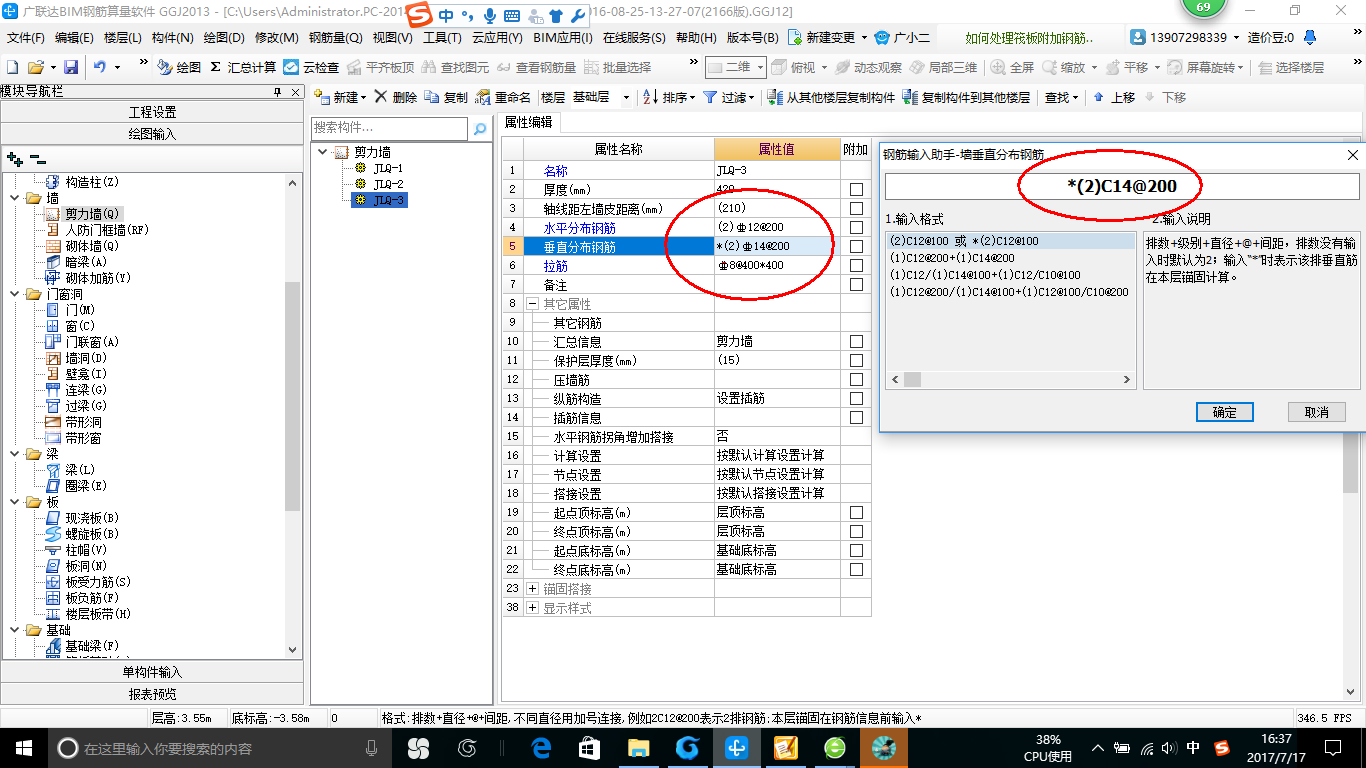This screenshot has width=1366, height=768.
Task: Collapse 其它属性 group in property grid
Action: click(532, 304)
